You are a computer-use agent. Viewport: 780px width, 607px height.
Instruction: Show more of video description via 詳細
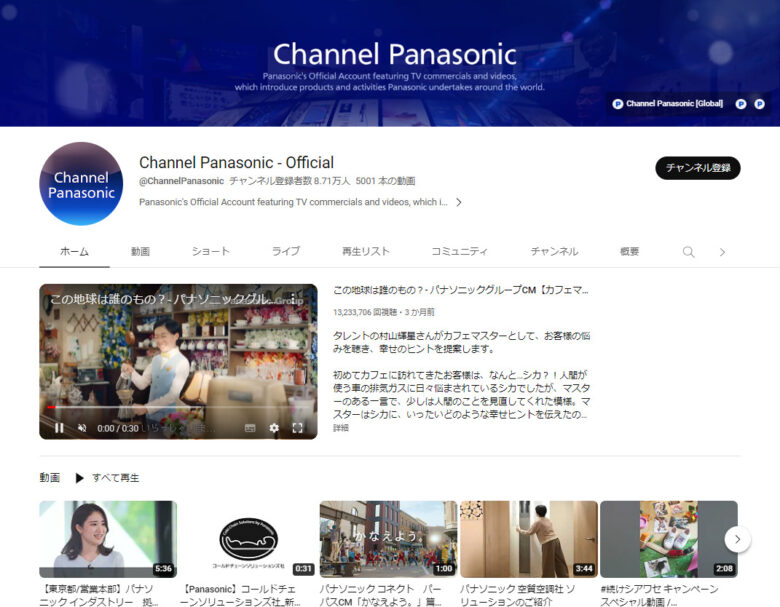tap(341, 427)
